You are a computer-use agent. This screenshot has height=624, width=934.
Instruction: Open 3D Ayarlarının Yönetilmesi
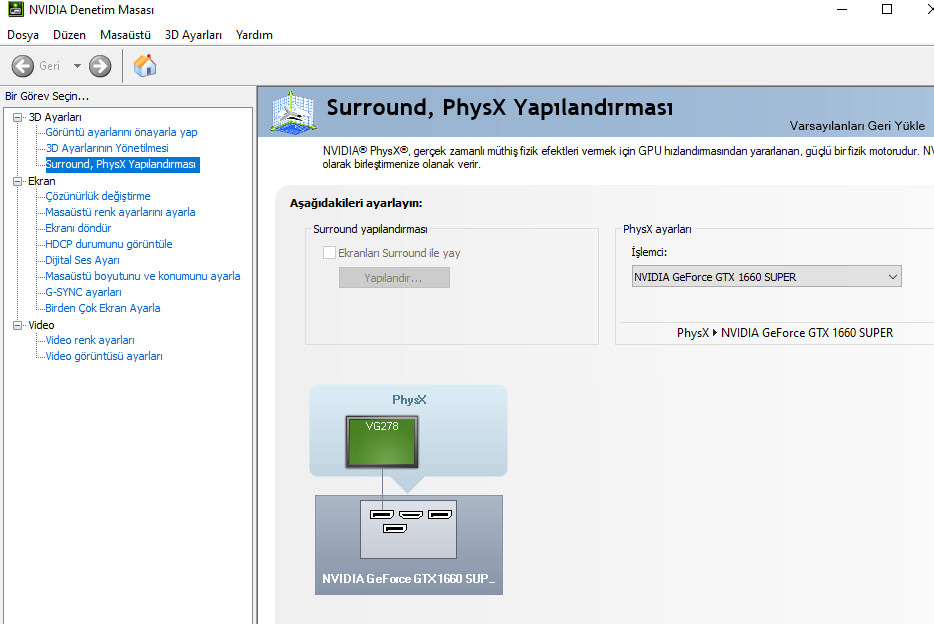107,148
